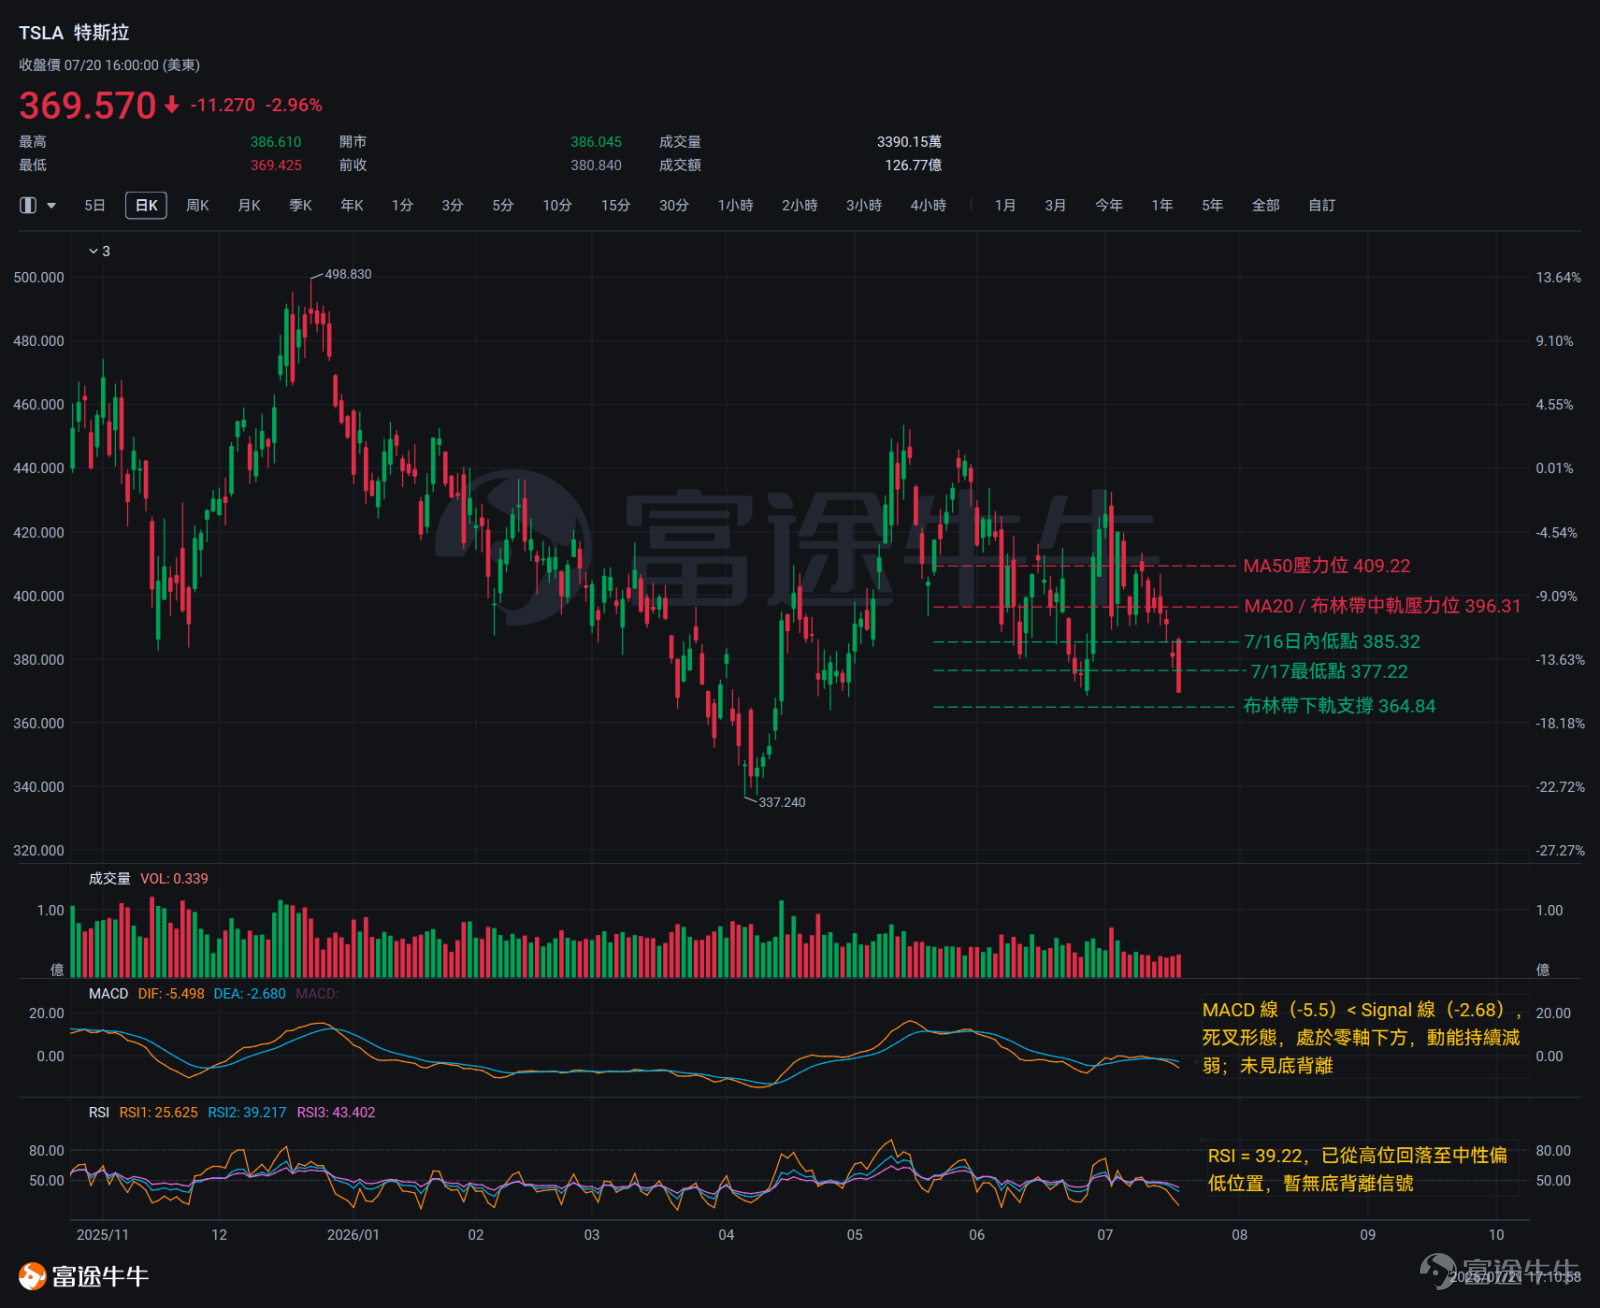This screenshot has width=1600, height=1308.
Task: Switch to 年K yearly candlesticks
Action: (352, 205)
